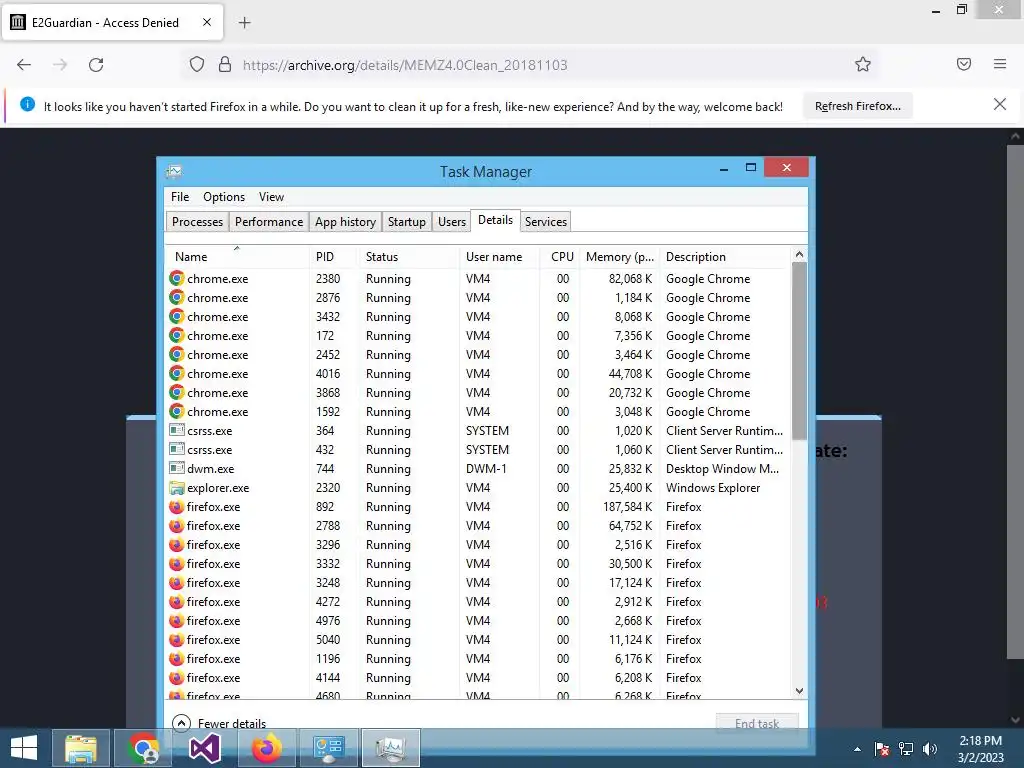Click the End task button

click(x=757, y=723)
